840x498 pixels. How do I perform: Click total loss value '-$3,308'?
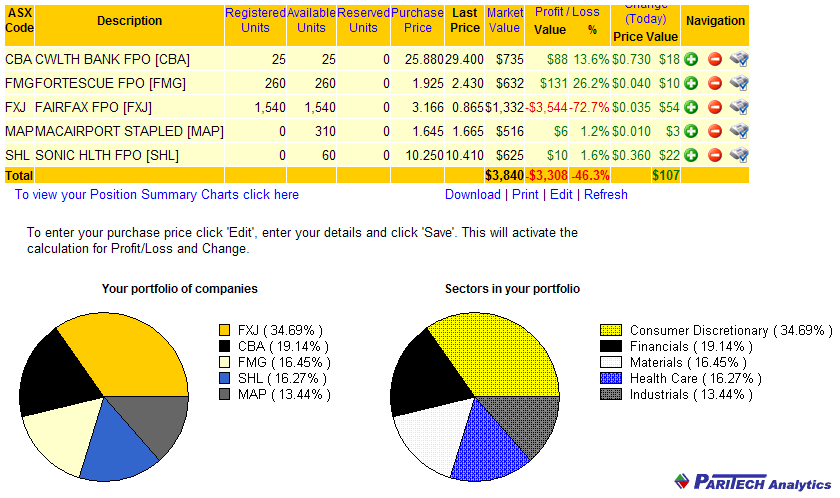(546, 175)
